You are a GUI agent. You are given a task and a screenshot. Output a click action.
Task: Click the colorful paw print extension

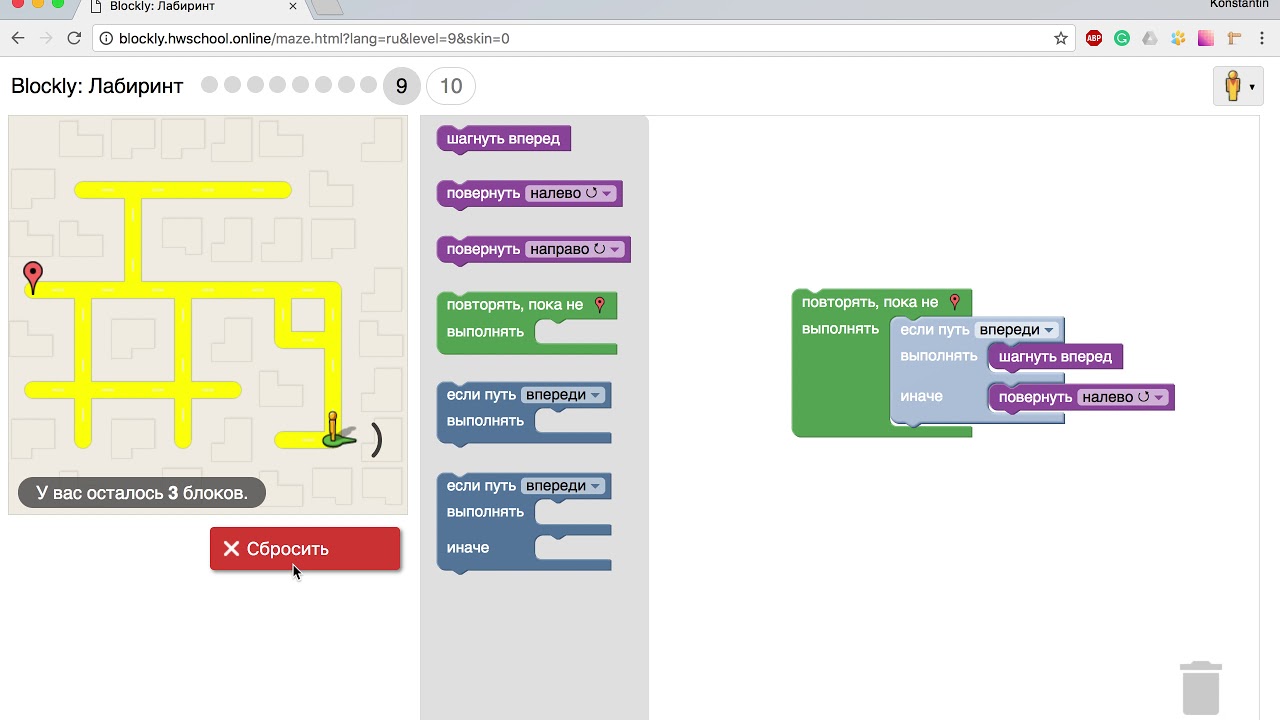pos(1178,39)
